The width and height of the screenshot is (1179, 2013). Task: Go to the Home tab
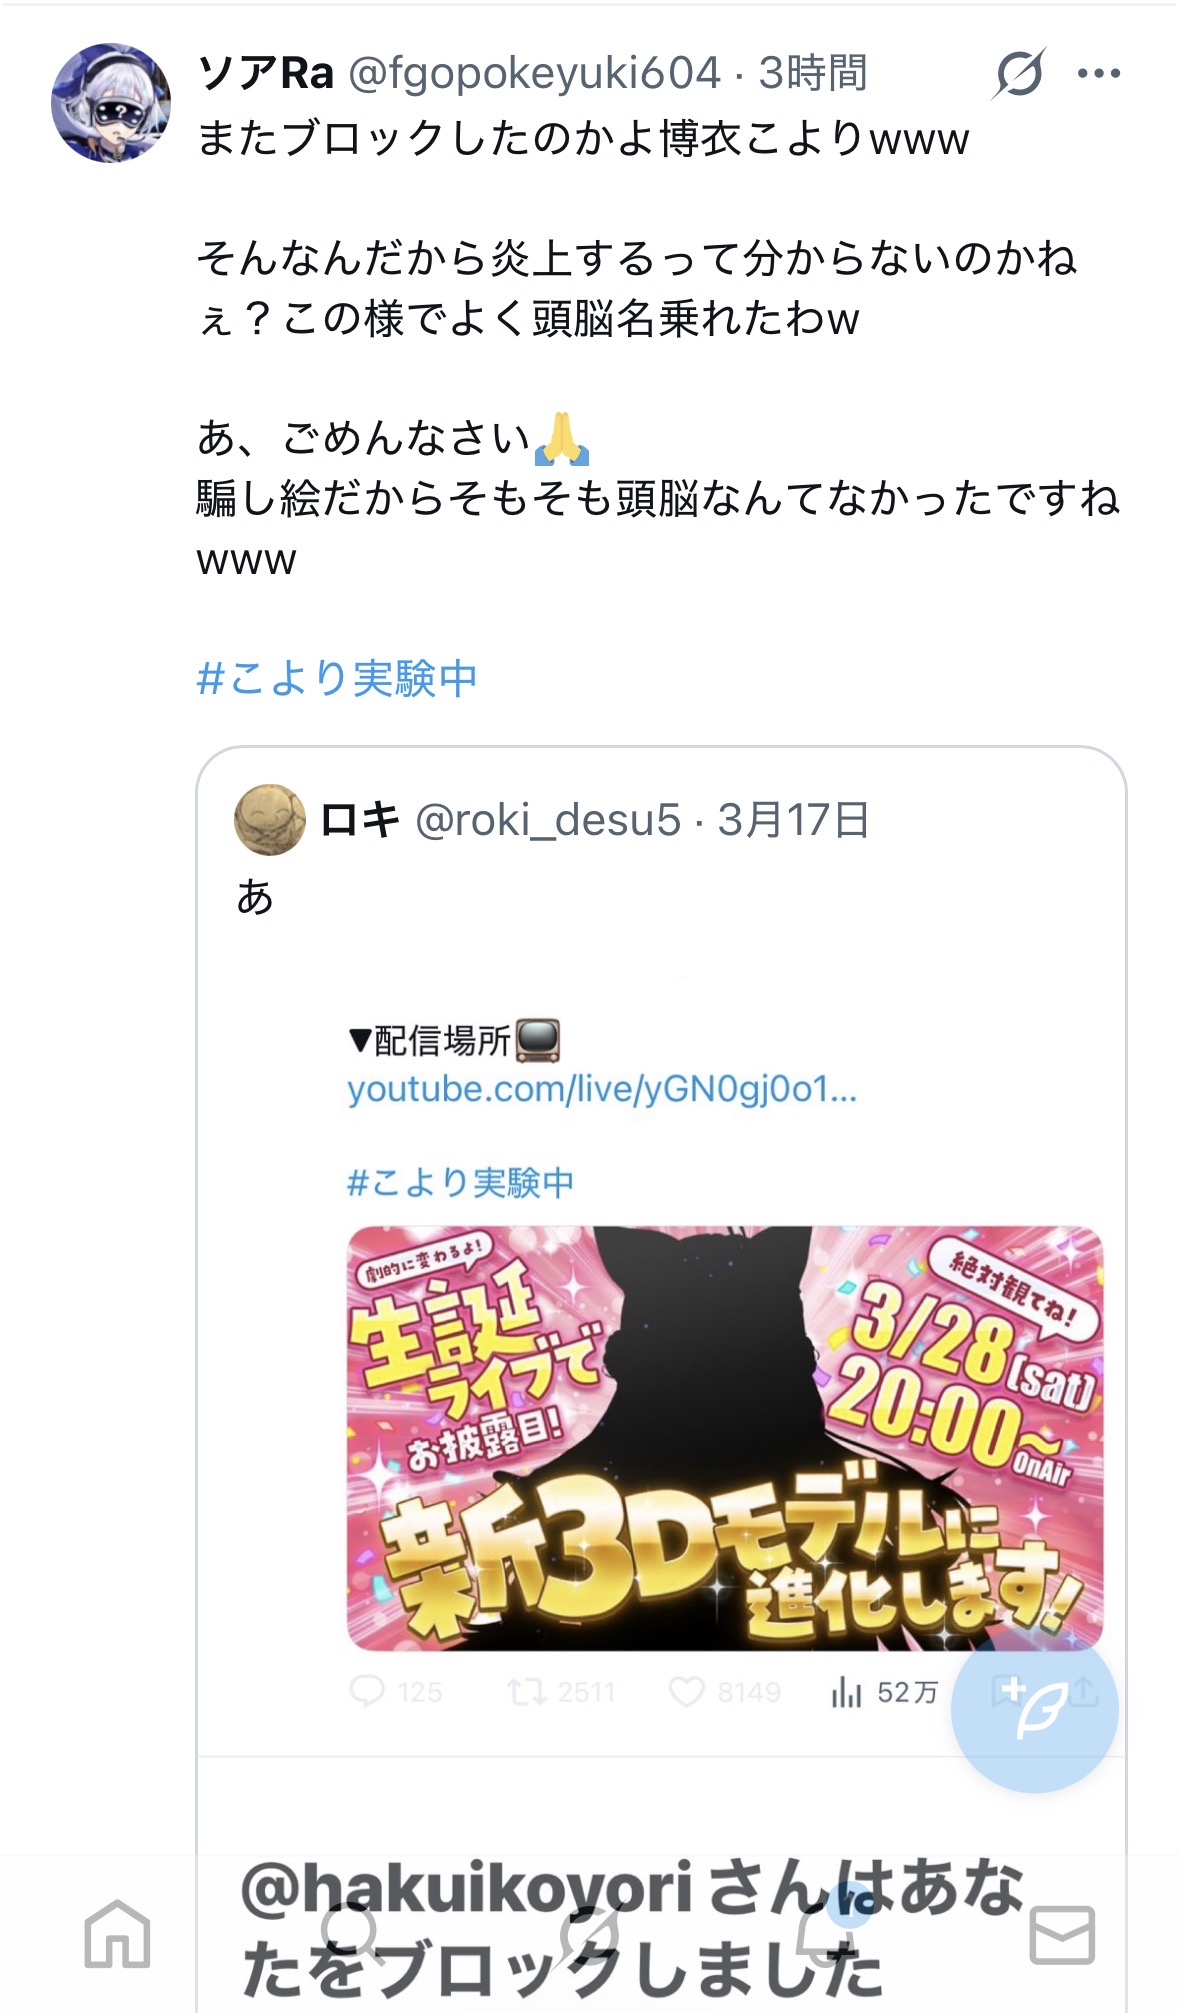click(117, 1934)
